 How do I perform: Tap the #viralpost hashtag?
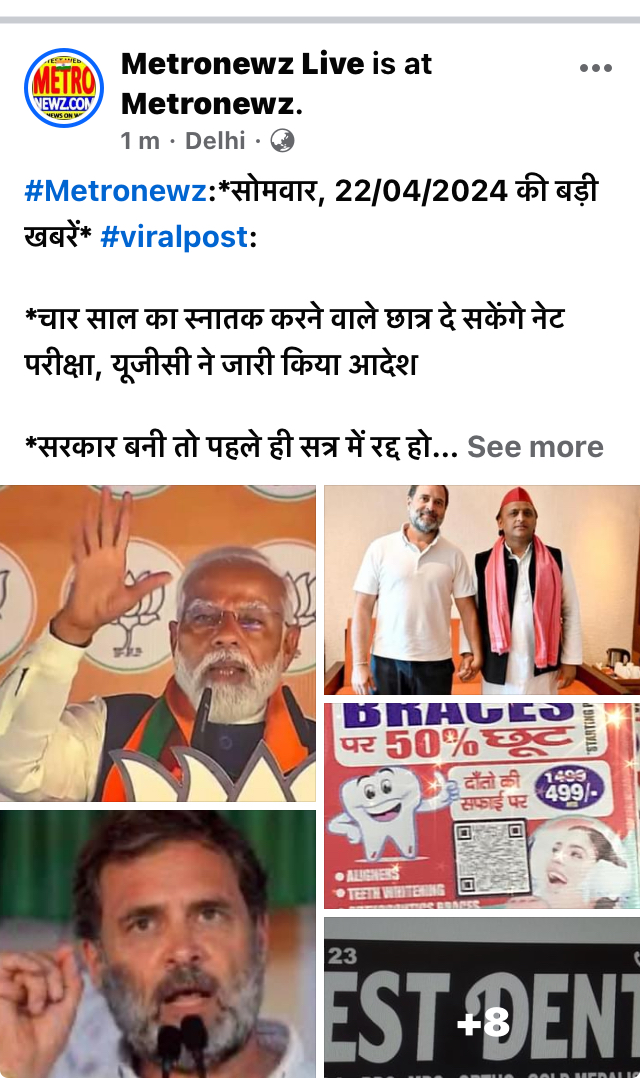pyautogui.click(x=174, y=237)
